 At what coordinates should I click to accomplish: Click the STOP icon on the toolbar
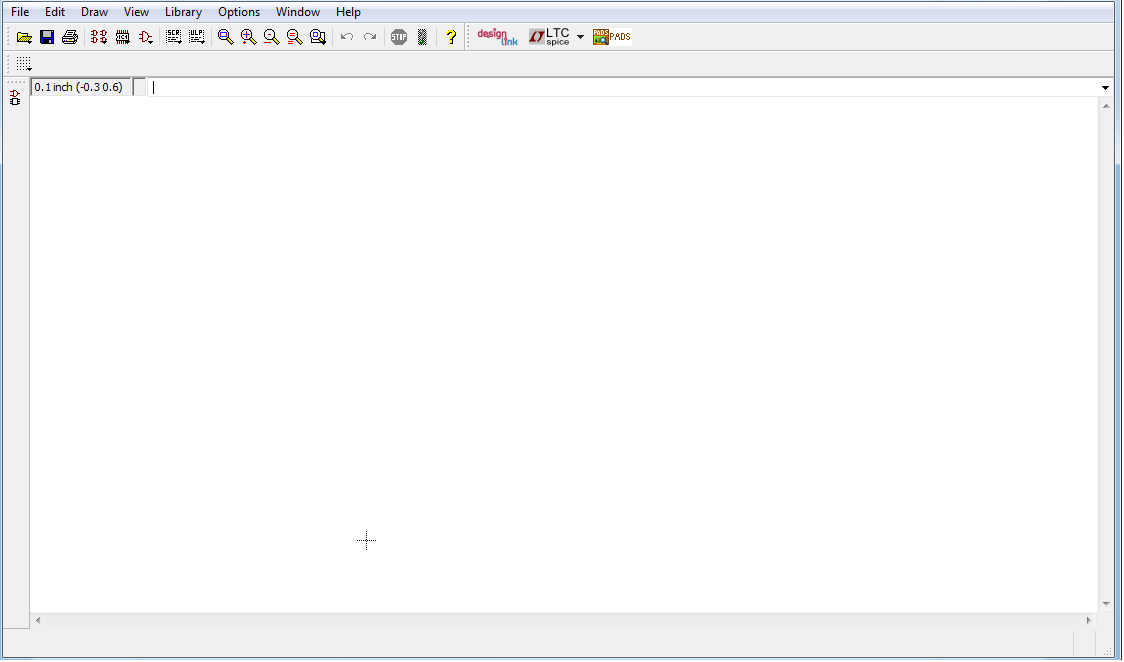pyautogui.click(x=399, y=36)
